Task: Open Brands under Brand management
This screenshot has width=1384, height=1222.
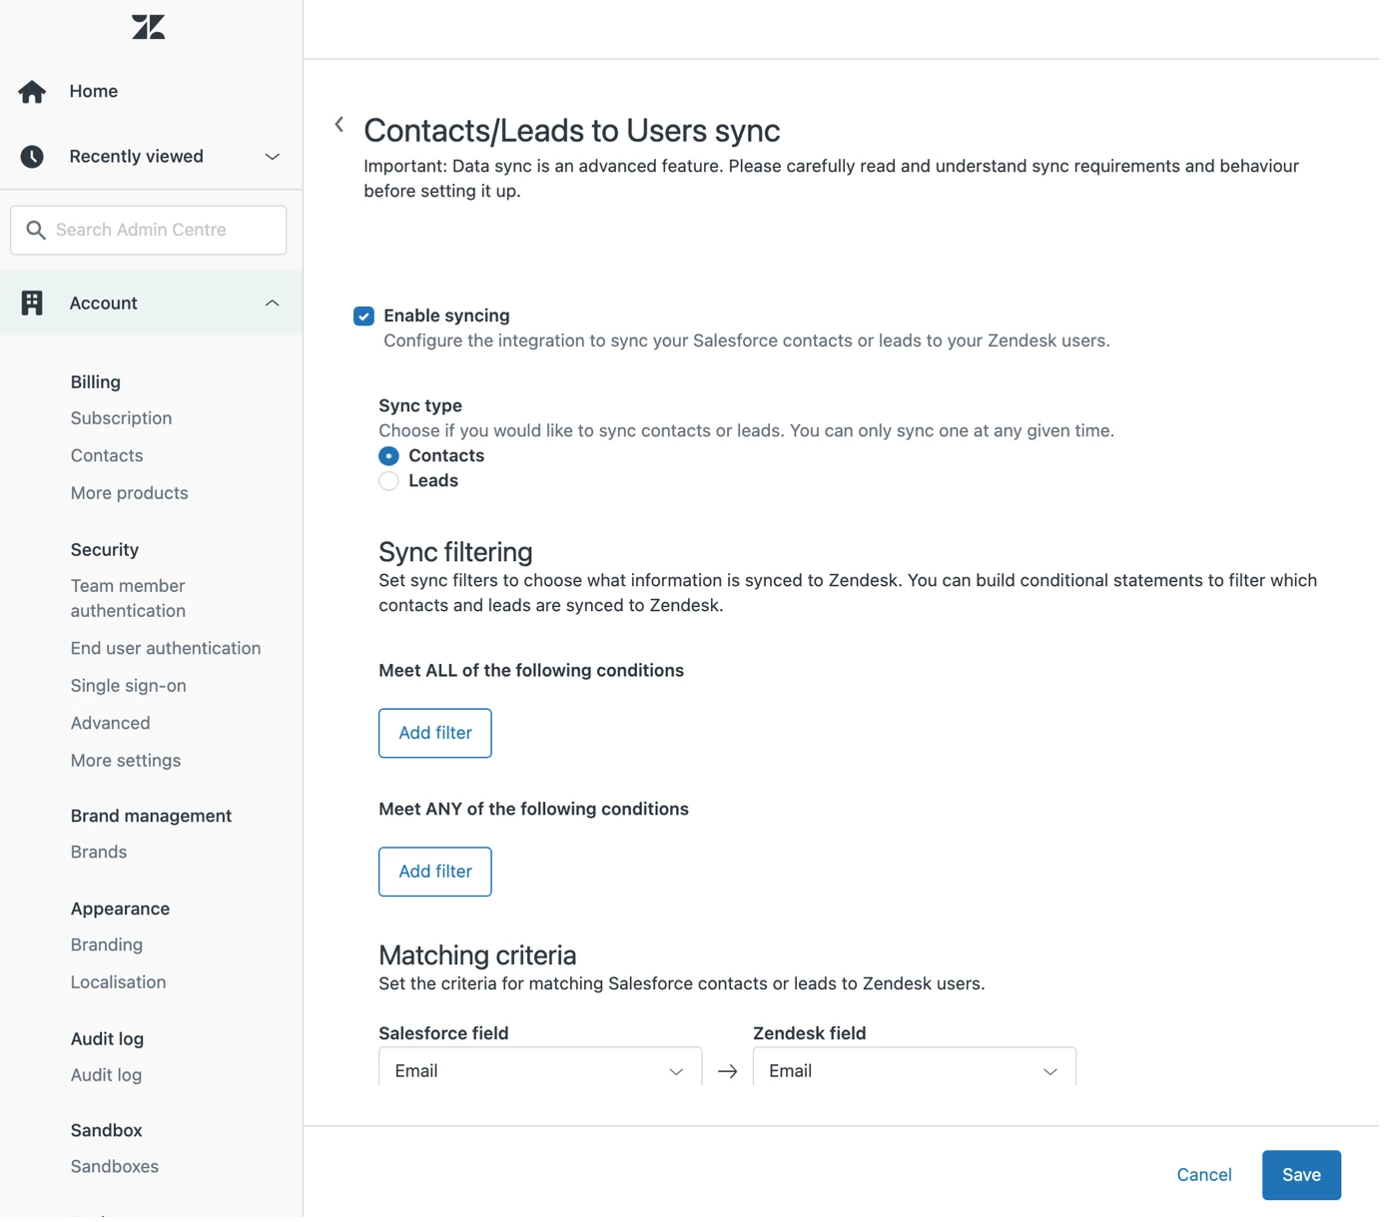Action: [99, 855]
